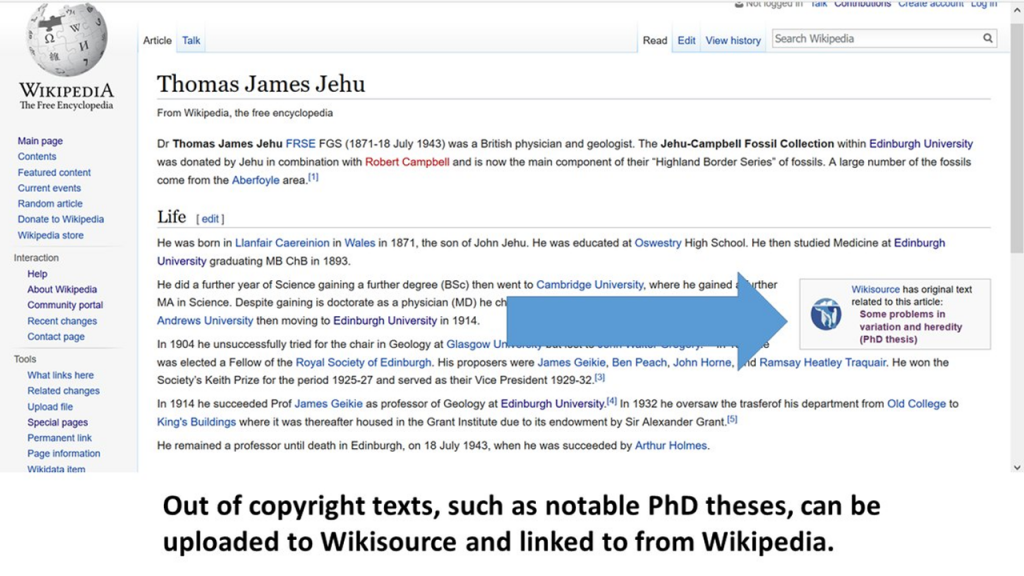Open Related changes link
The width and height of the screenshot is (1024, 576).
(x=63, y=391)
